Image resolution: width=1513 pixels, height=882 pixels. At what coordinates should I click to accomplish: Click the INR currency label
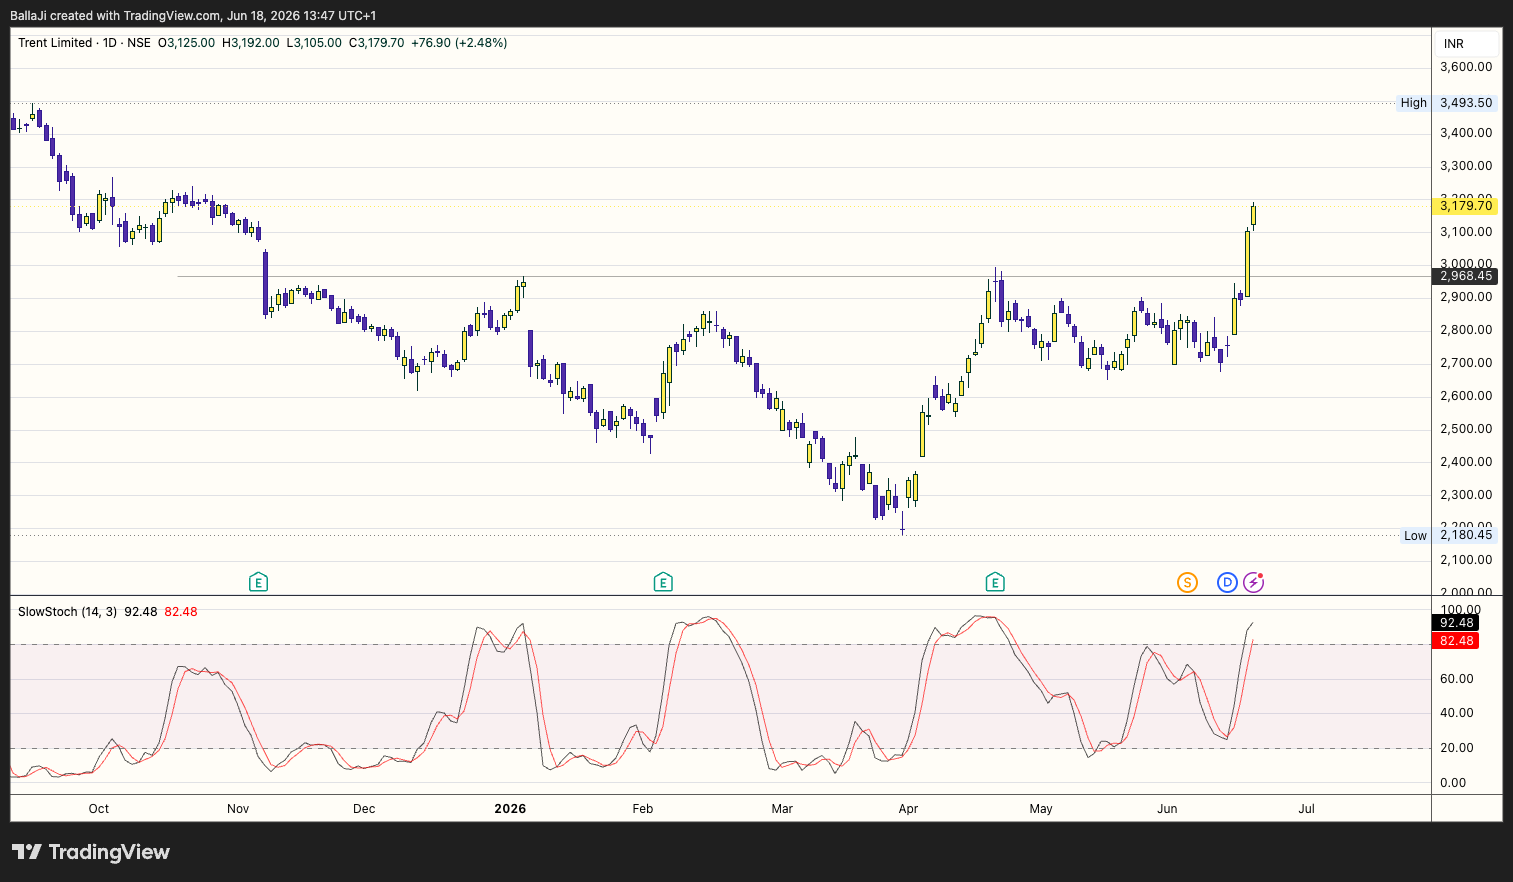coord(1454,44)
